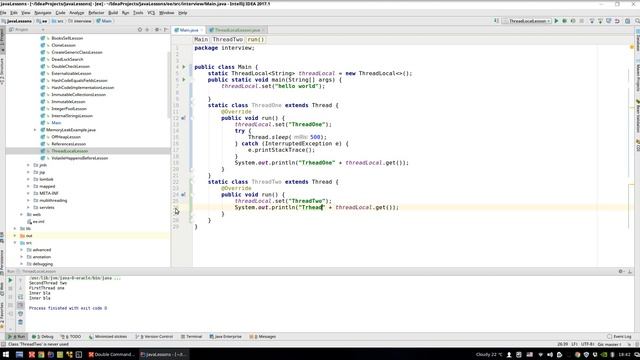Collapse the src folder in the project tree
The height and width of the screenshot is (360, 640).
[x=15, y=243]
